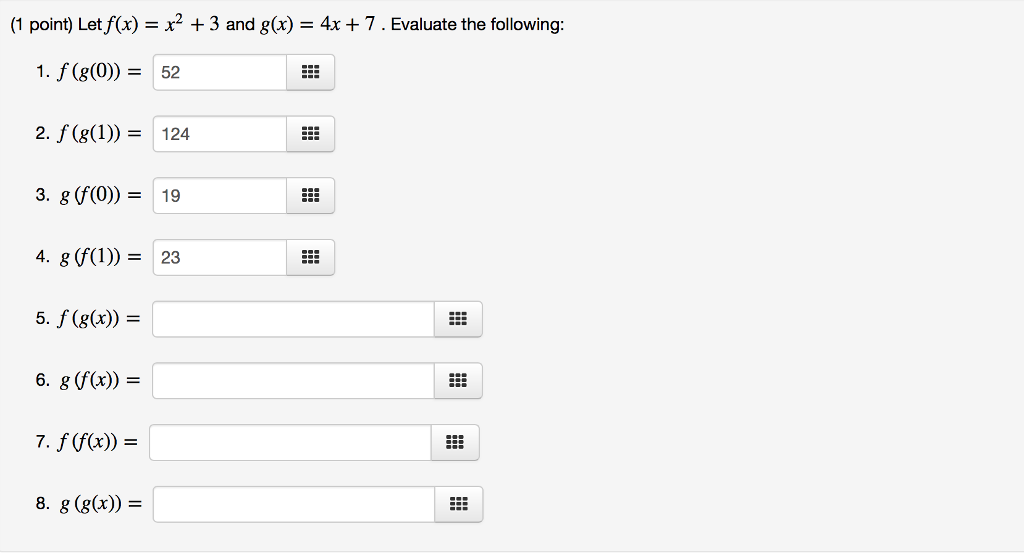Click the f(g(1)) answer field containing 124
This screenshot has width=1024, height=553.
(220, 134)
